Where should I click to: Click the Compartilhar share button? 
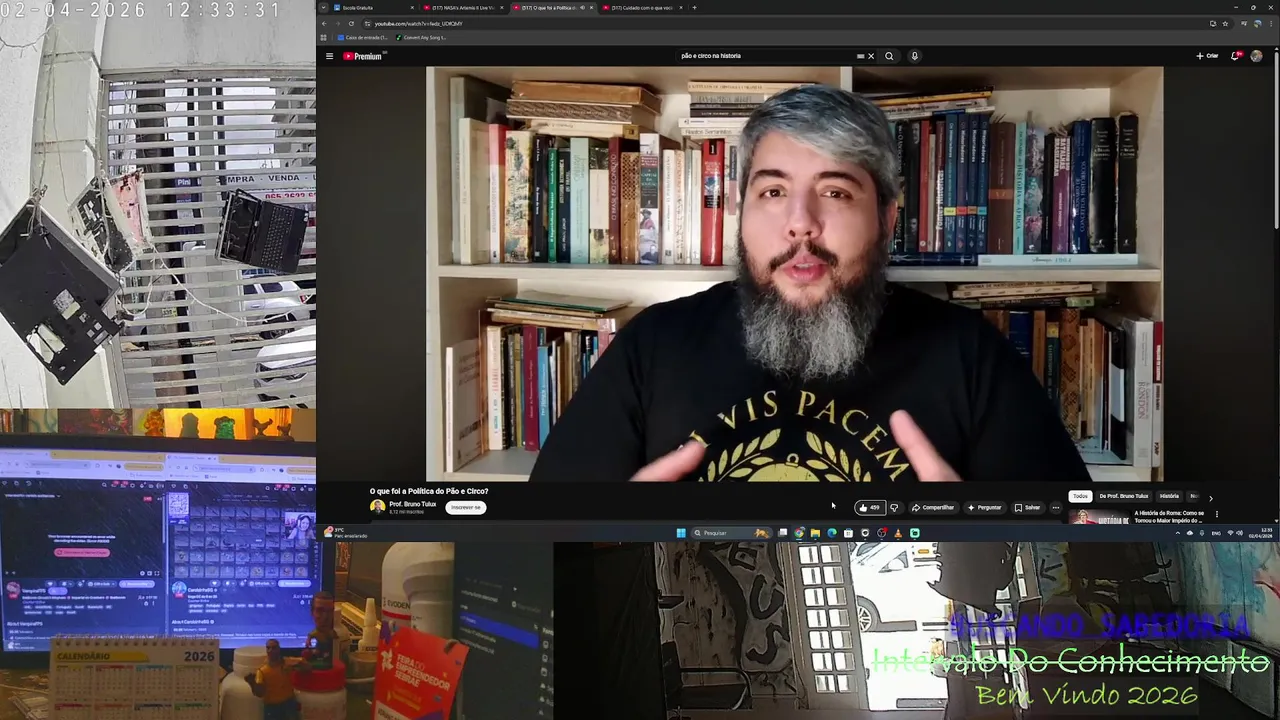click(933, 507)
